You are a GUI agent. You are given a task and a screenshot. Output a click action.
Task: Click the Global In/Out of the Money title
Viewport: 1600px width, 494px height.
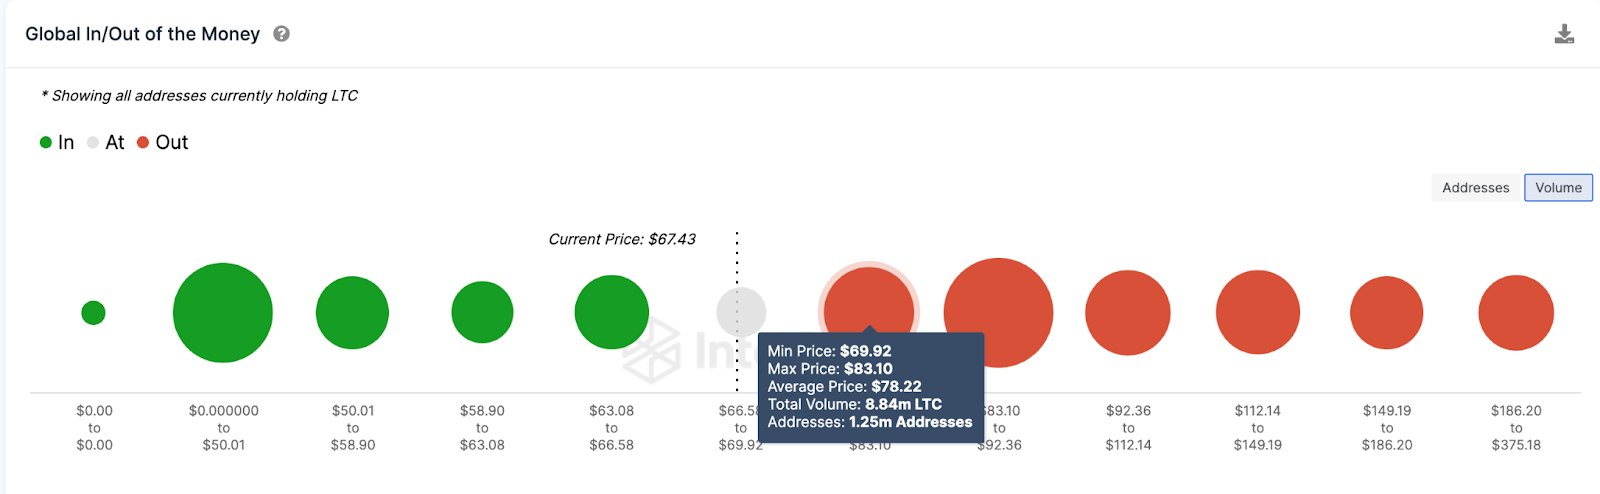pyautogui.click(x=142, y=34)
